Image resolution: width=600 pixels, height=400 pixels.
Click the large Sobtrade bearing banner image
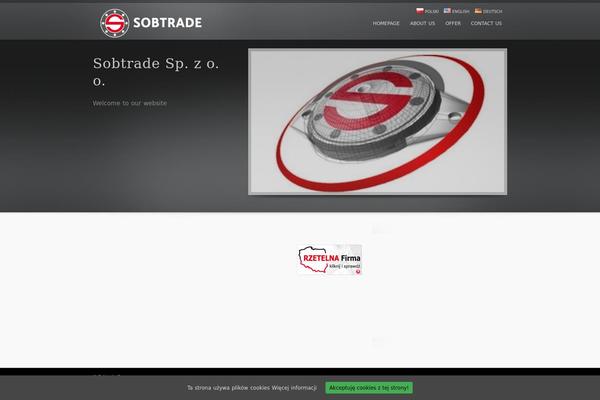[x=377, y=121]
